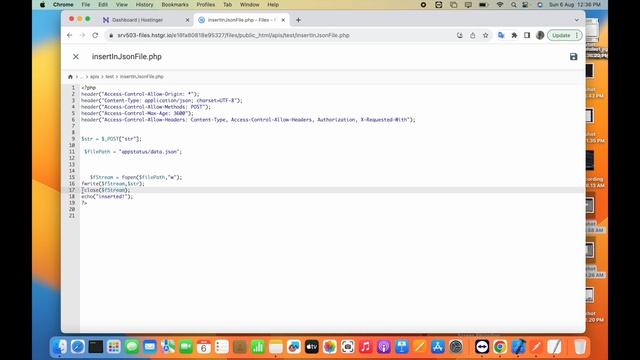Open Calendar from the Dock
This screenshot has height=360, width=640.
204,347
